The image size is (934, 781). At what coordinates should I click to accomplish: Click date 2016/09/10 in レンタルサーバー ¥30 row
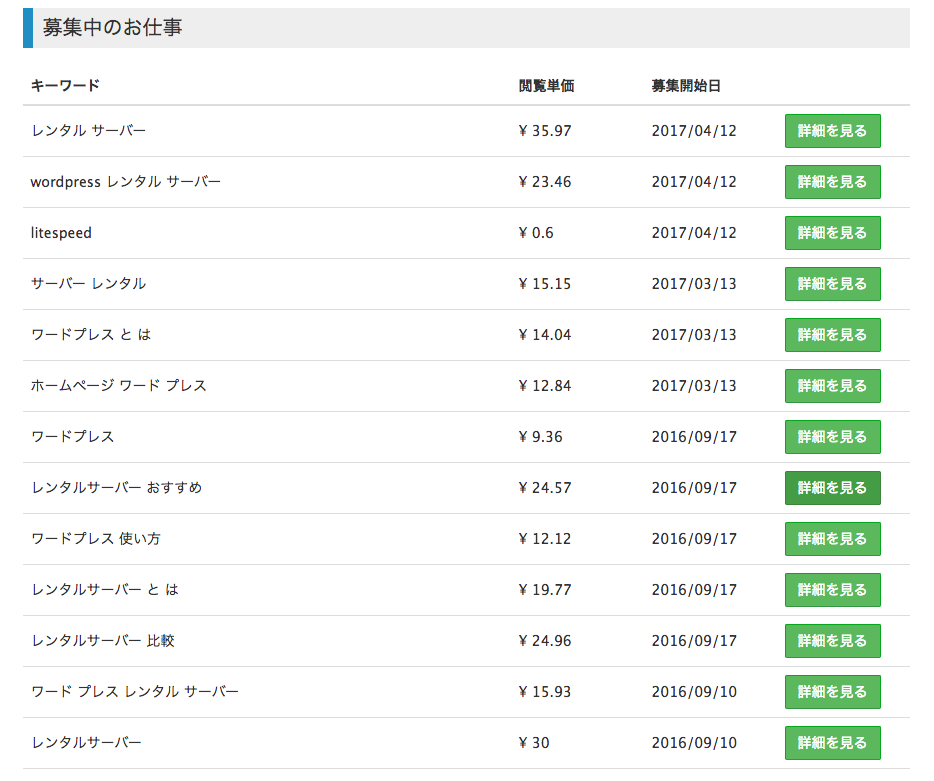click(x=694, y=743)
